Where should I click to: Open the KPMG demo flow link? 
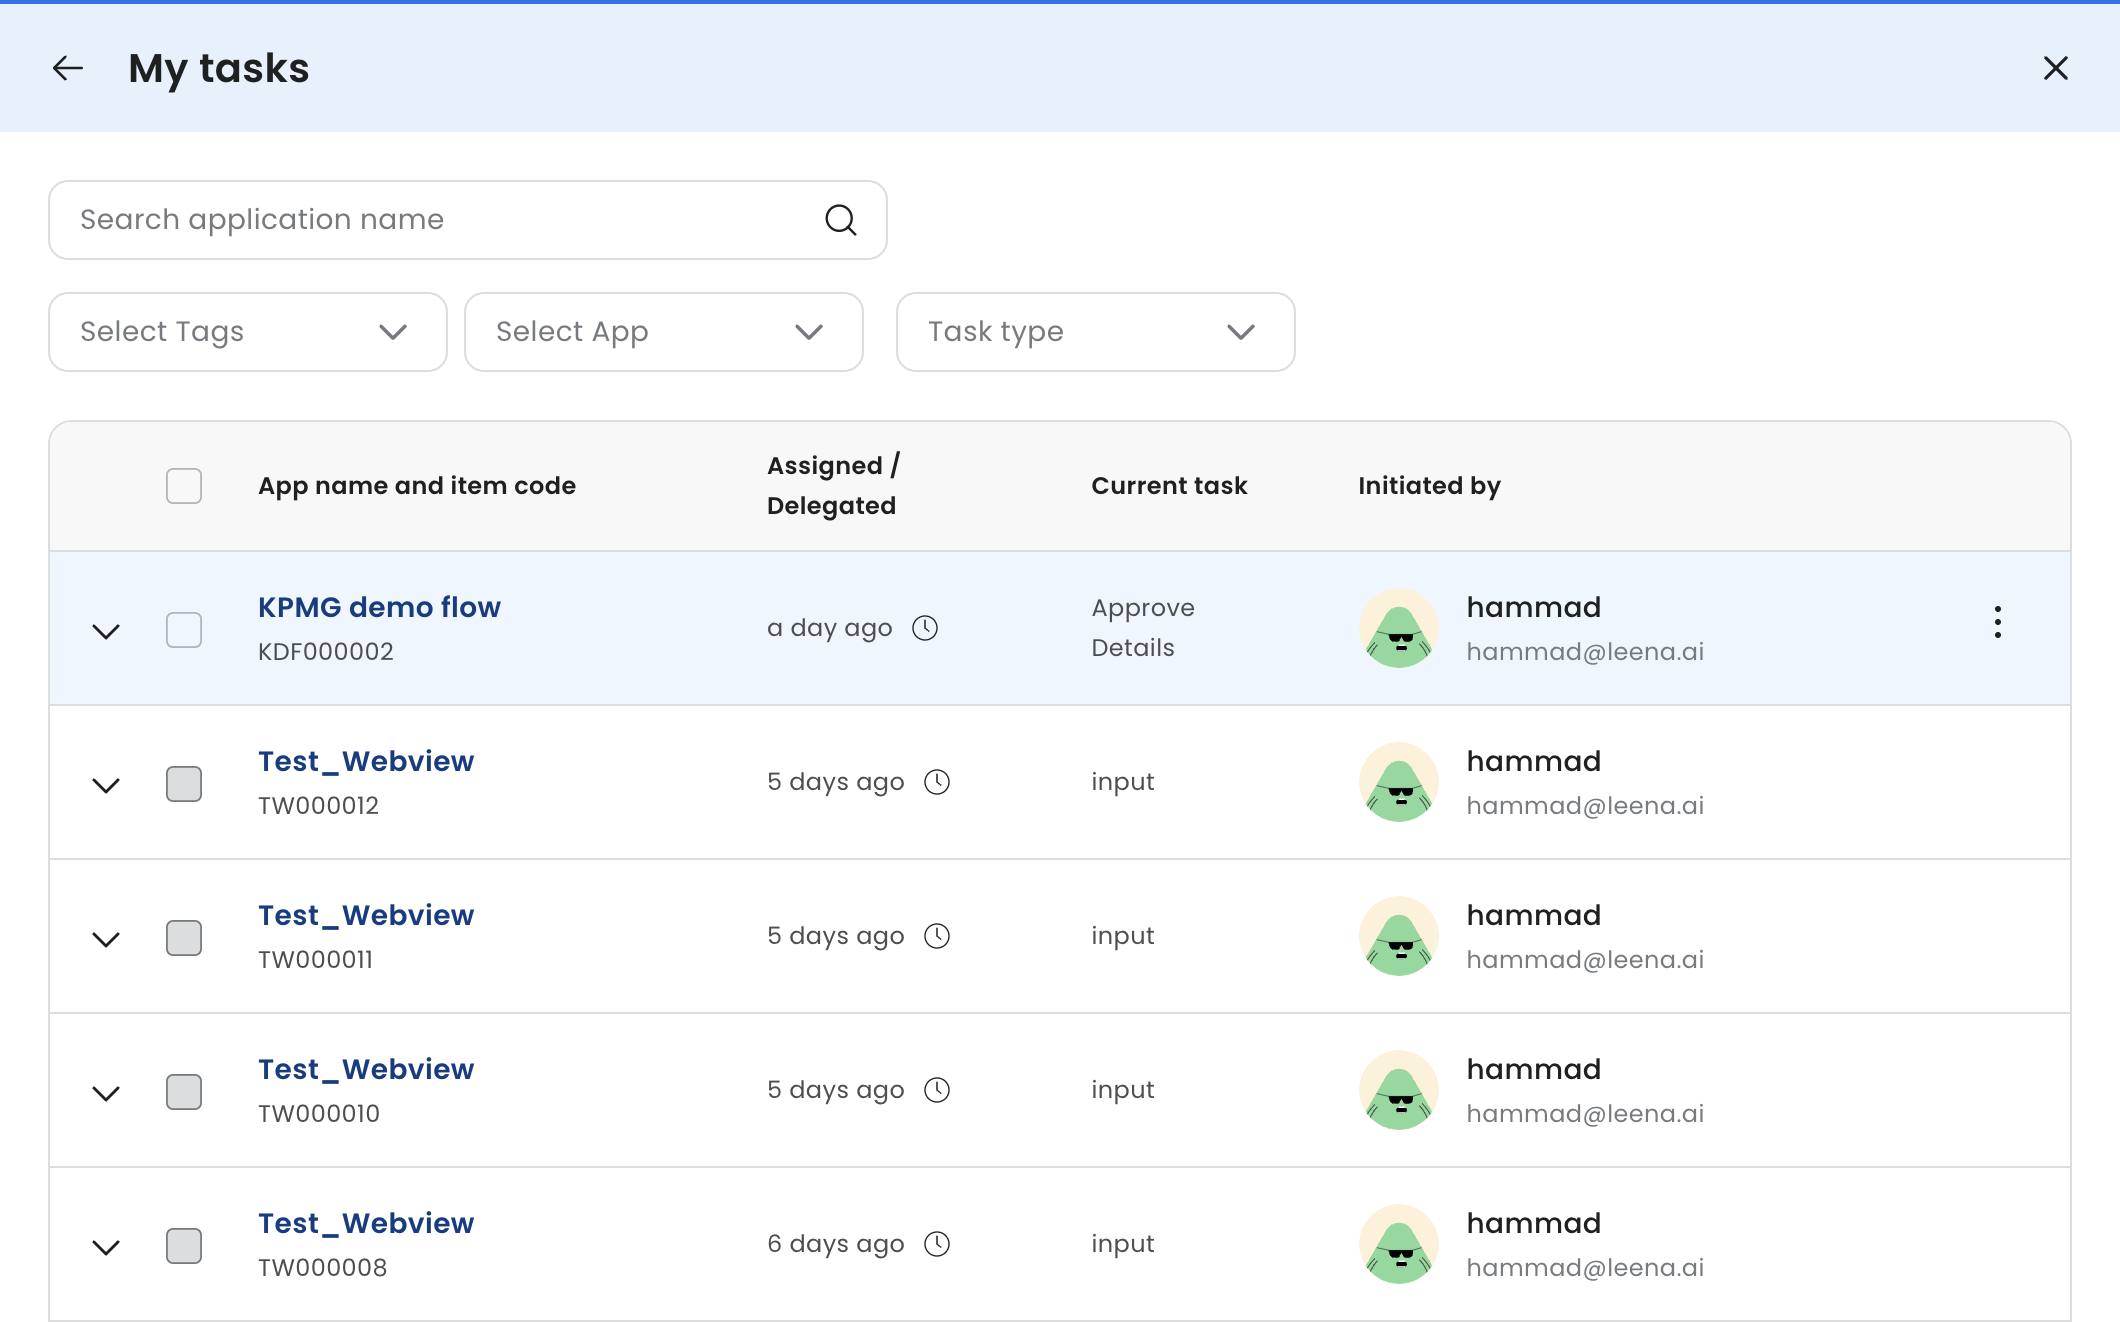(379, 608)
